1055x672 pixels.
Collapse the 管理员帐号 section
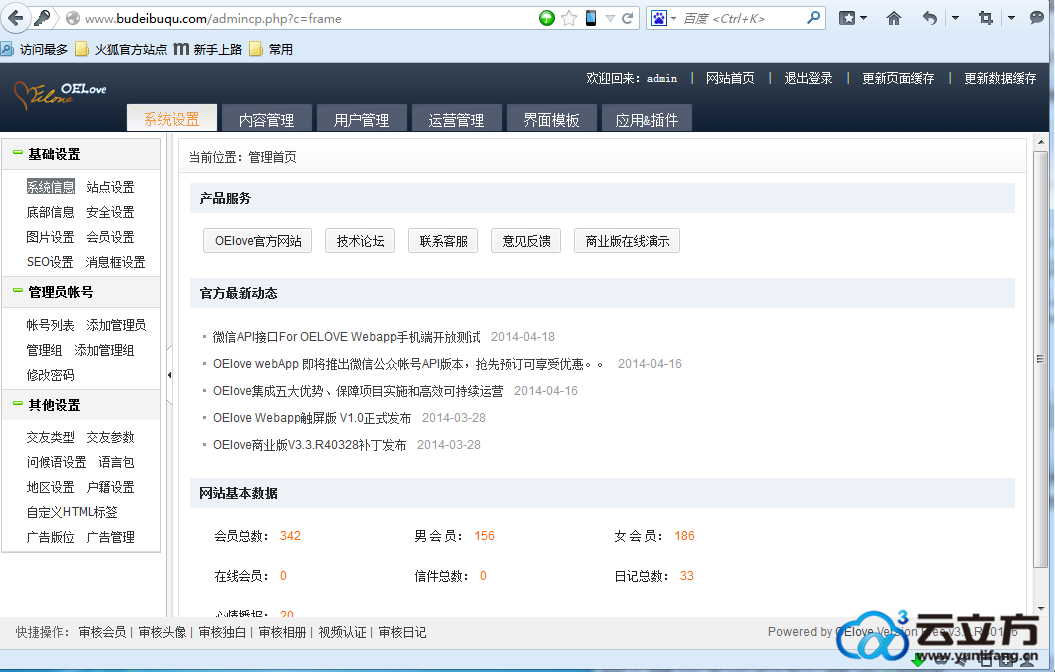18,291
